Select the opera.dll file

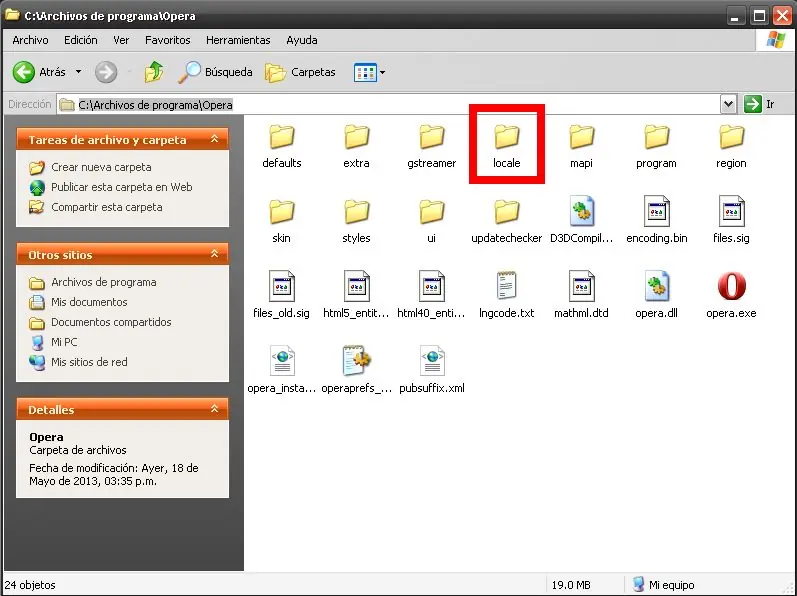click(656, 295)
